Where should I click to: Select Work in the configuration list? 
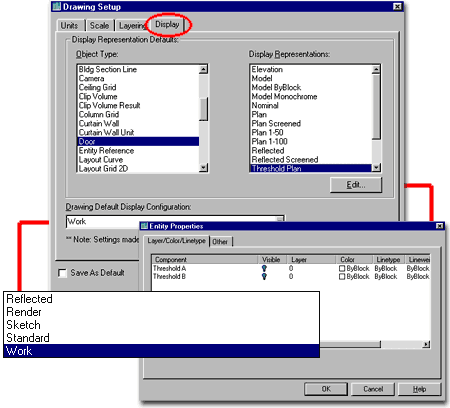[x=161, y=351]
